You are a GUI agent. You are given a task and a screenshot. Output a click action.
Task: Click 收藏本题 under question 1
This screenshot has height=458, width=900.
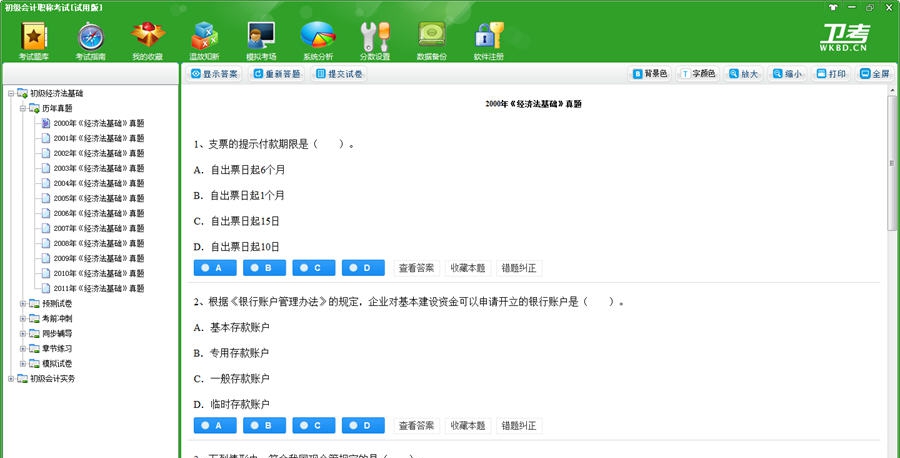(468, 268)
